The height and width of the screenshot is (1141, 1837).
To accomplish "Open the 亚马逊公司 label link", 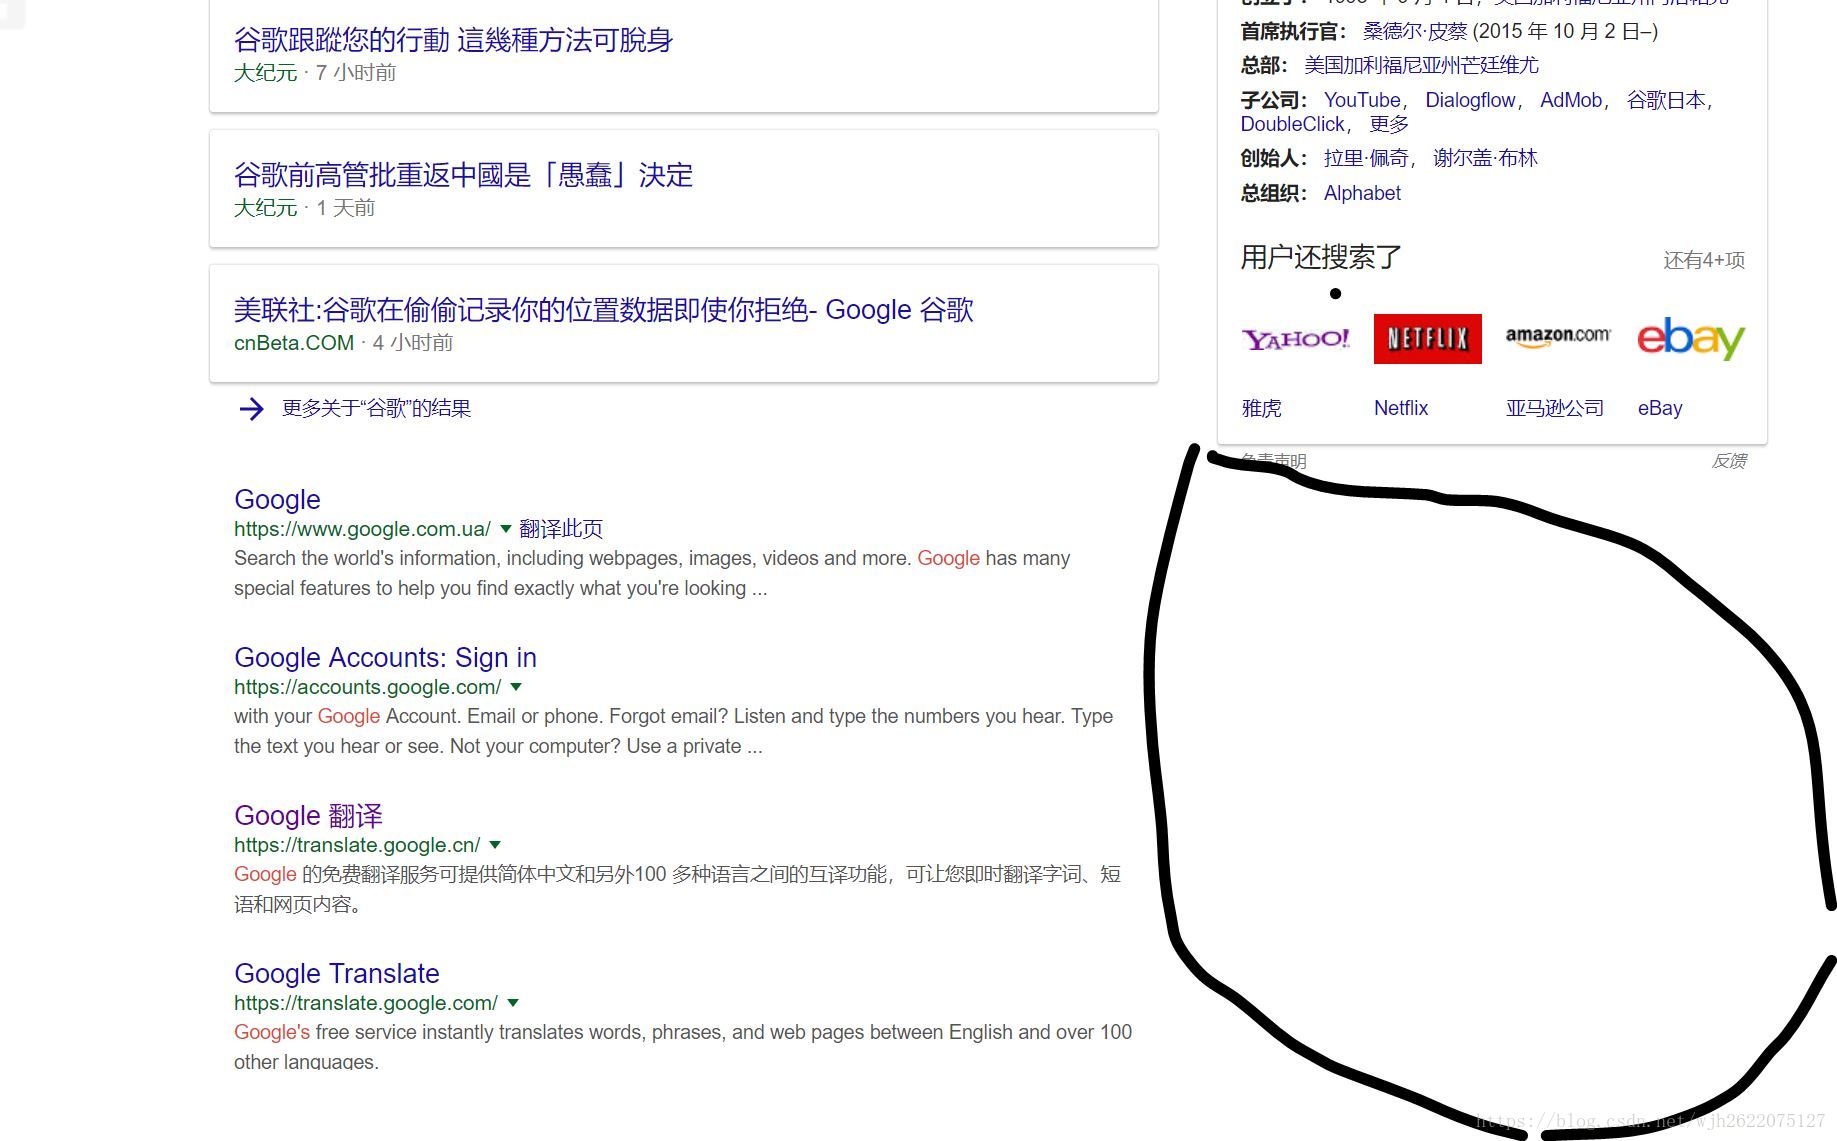I will (1555, 408).
